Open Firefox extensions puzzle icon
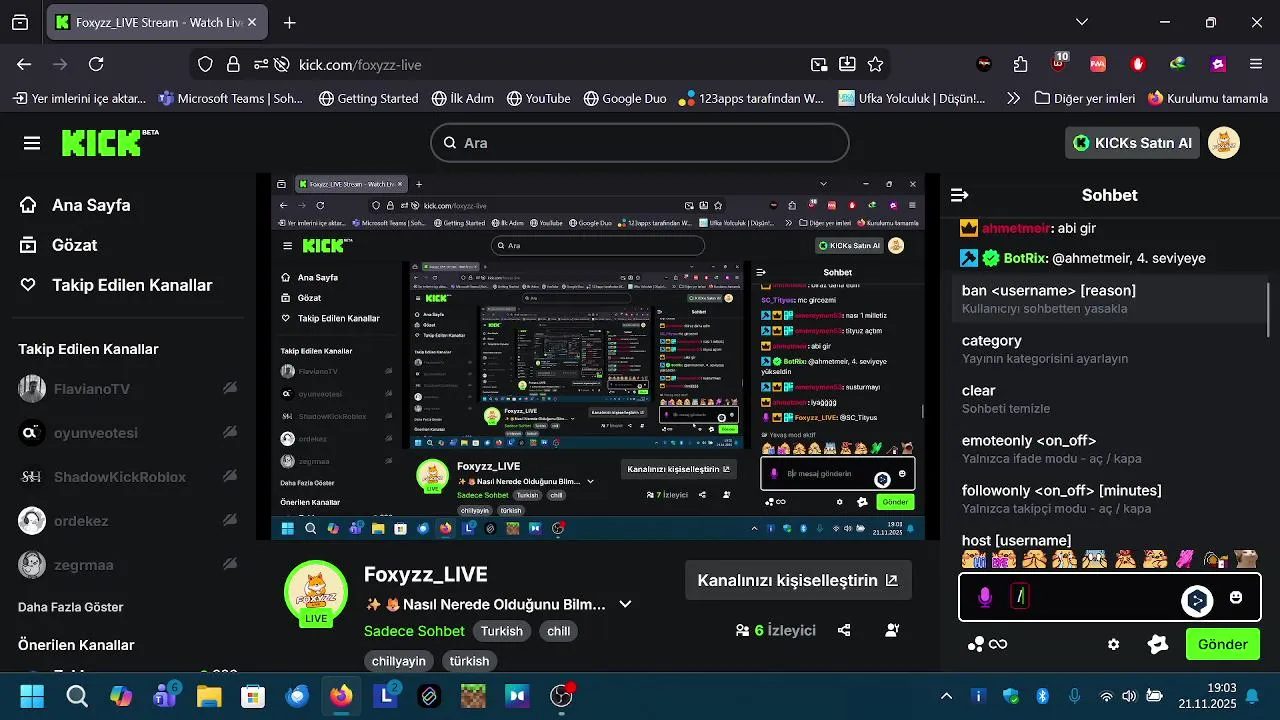Image resolution: width=1280 pixels, height=720 pixels. pos(1020,64)
